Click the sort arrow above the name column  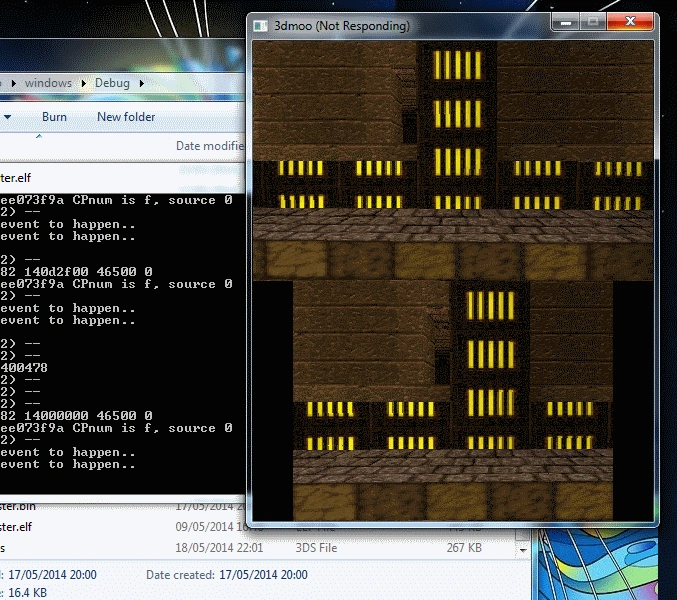pyautogui.click(x=39, y=136)
